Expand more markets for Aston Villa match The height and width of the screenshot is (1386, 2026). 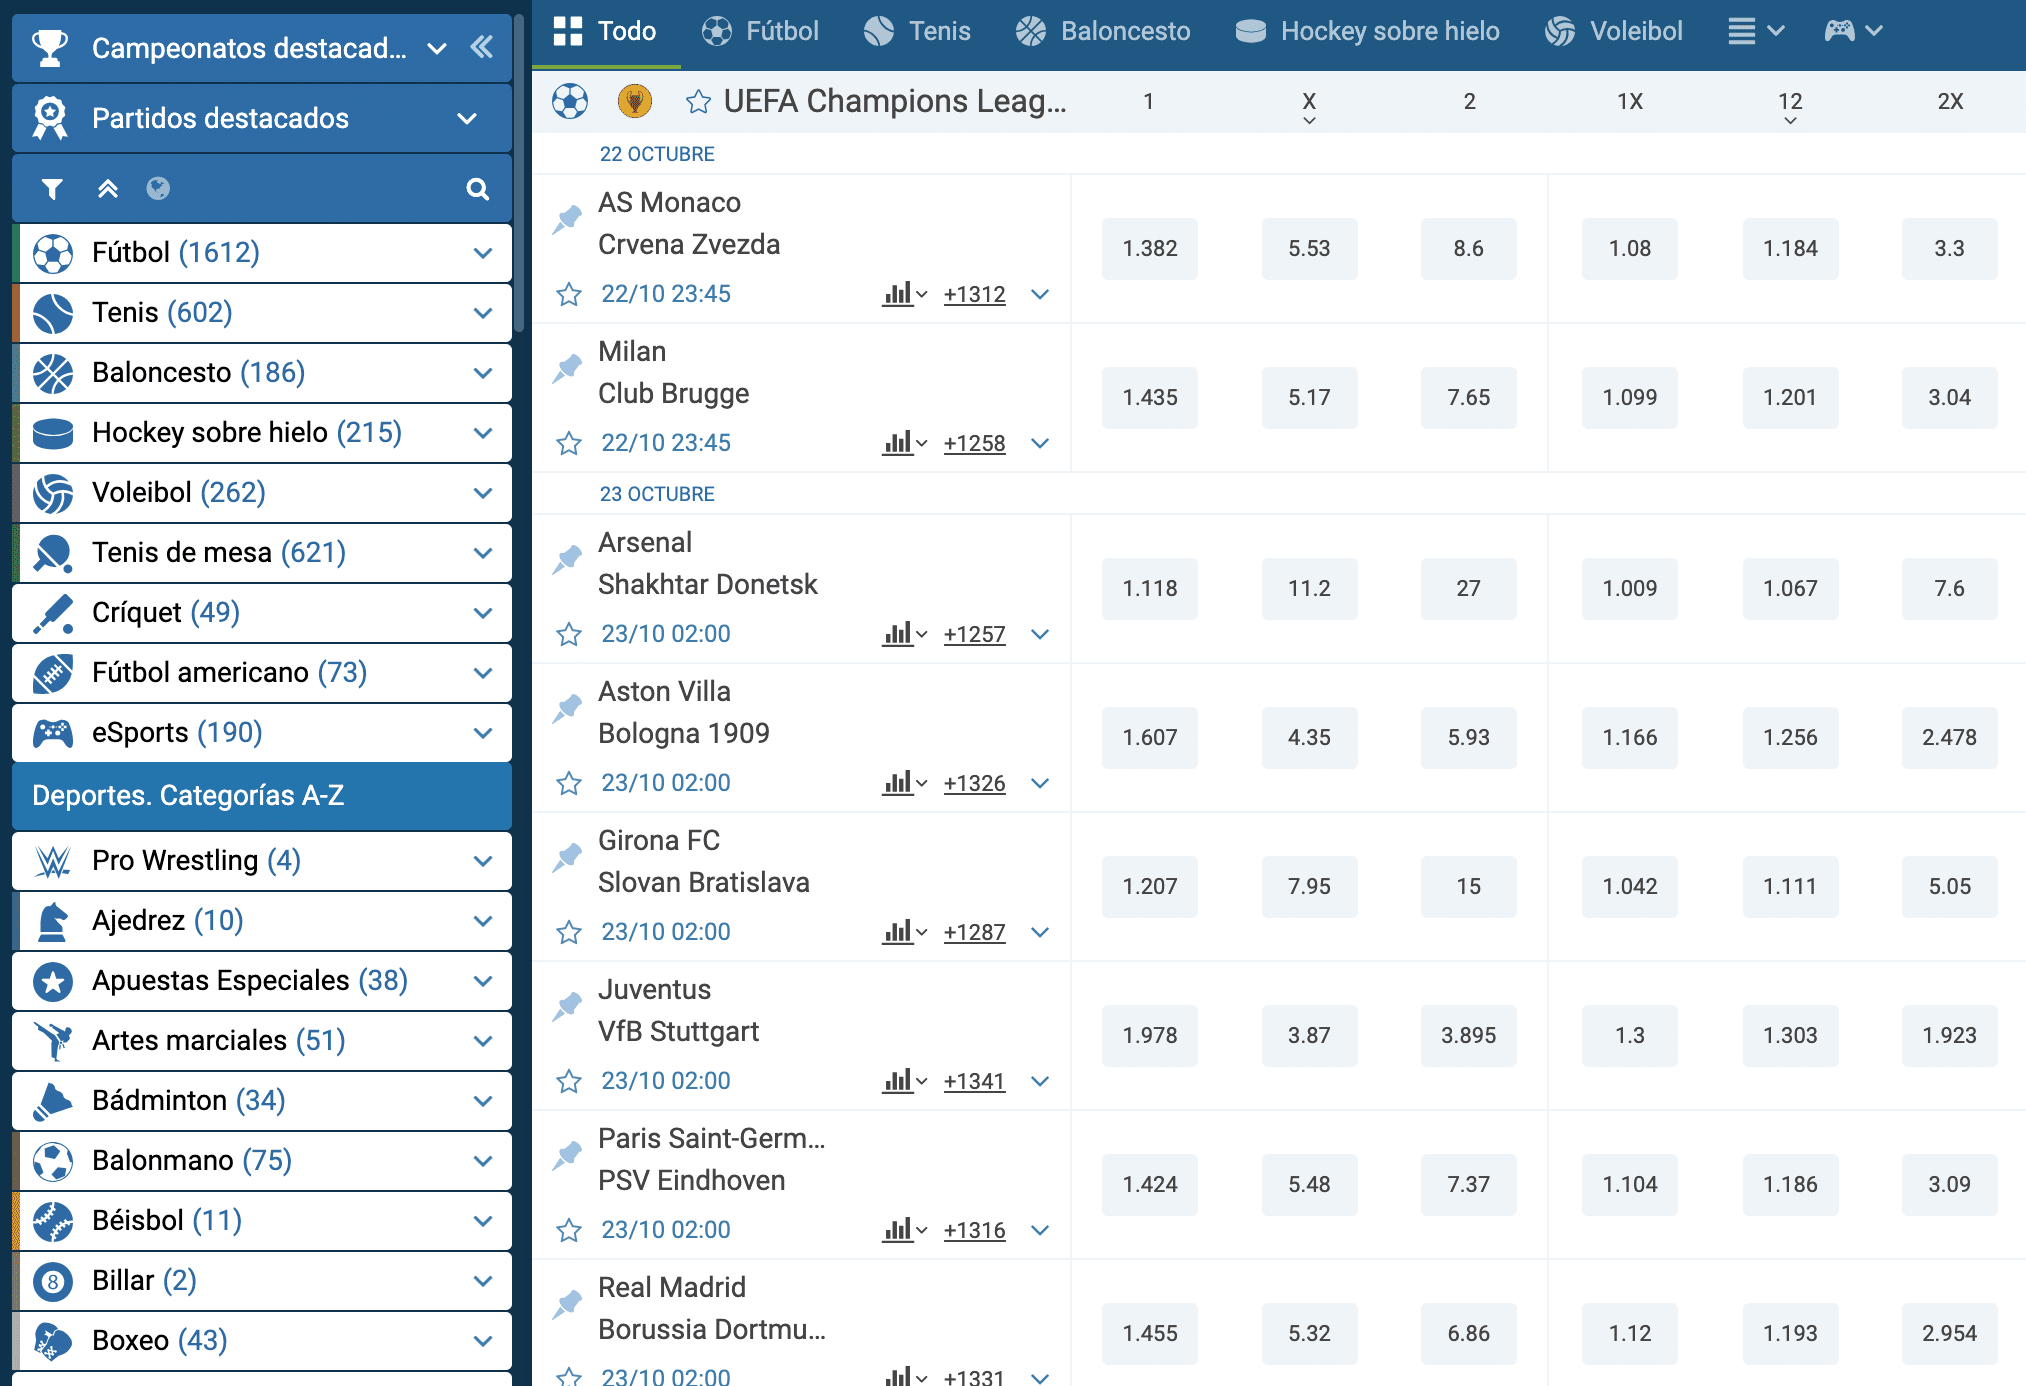pos(1040,783)
